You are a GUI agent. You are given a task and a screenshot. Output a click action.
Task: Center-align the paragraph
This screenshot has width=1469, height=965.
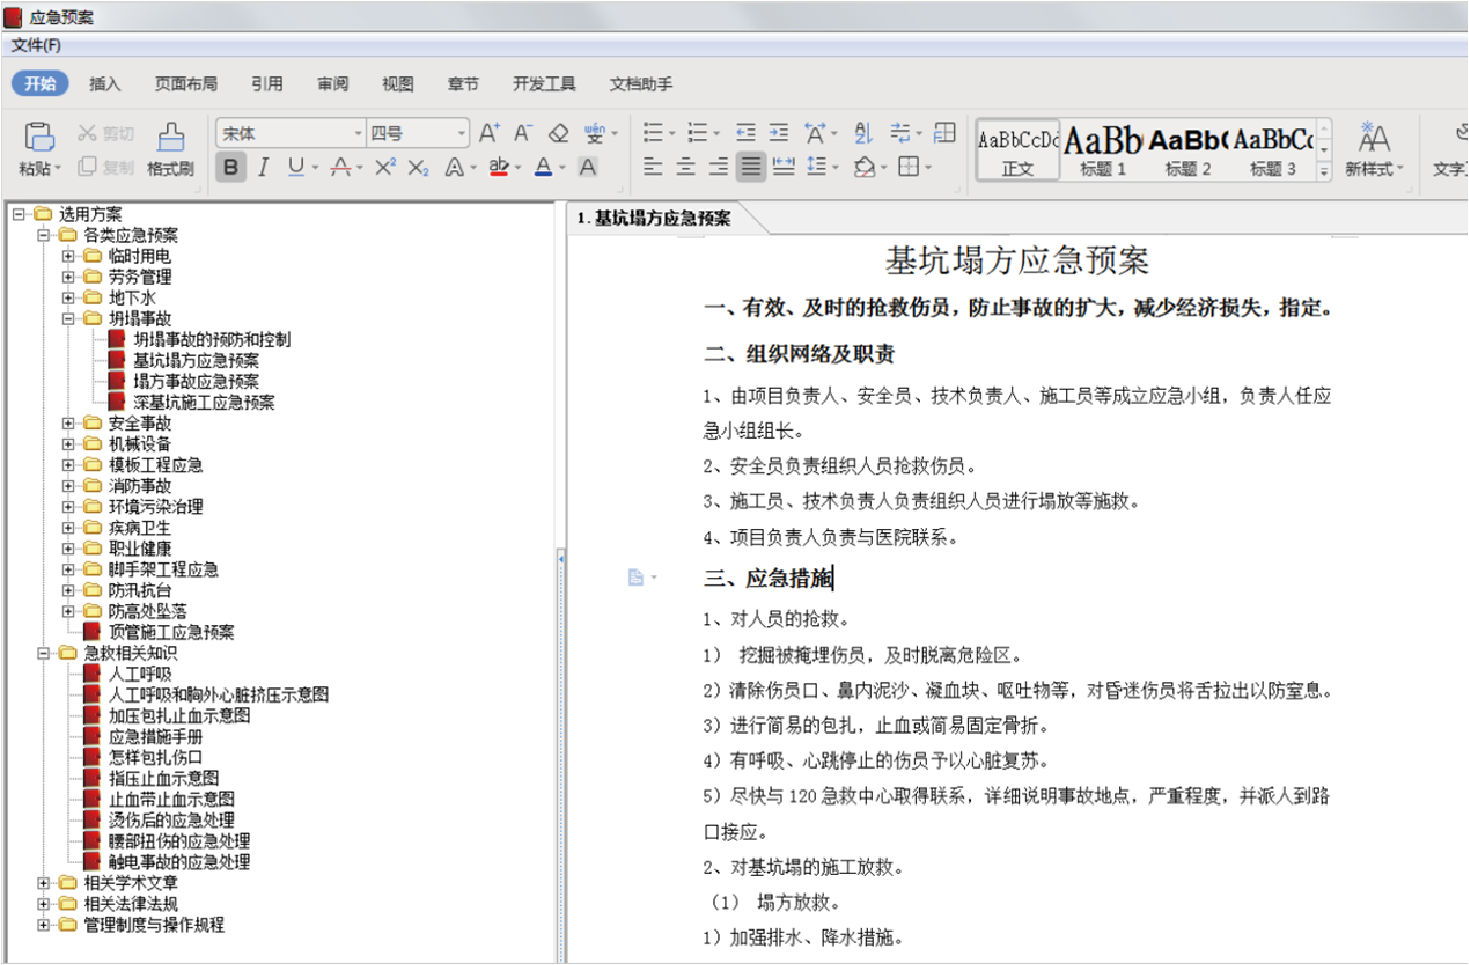(686, 167)
